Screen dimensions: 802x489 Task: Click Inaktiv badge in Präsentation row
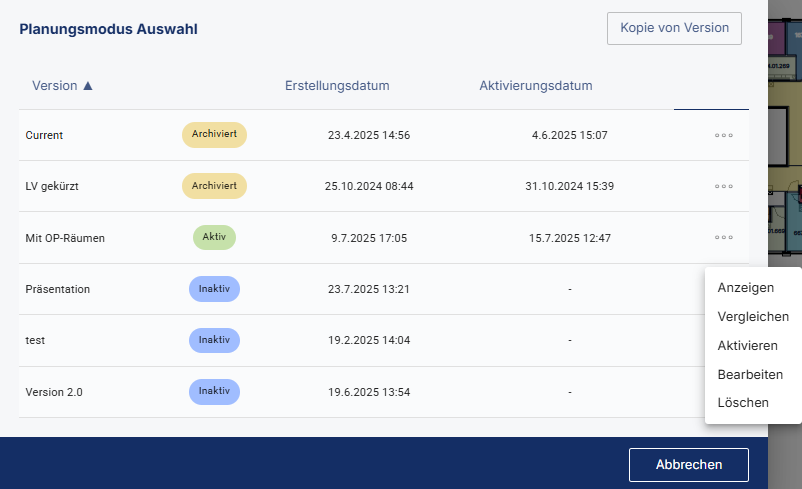click(x=214, y=289)
